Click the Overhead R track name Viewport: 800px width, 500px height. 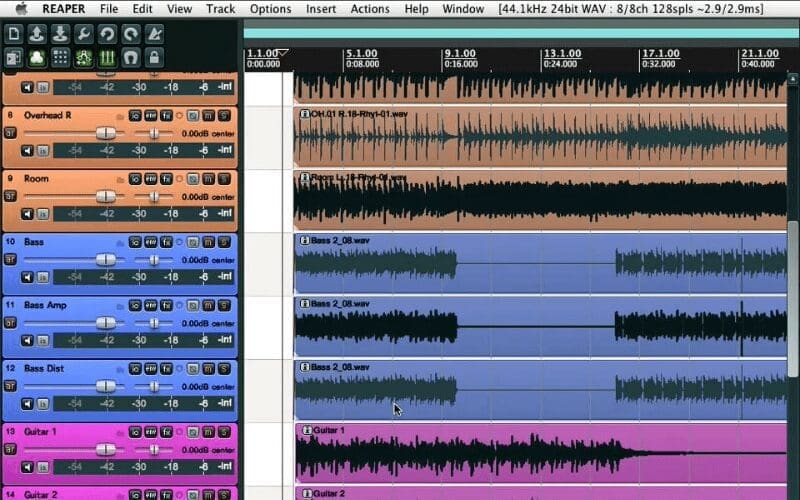(x=47, y=115)
